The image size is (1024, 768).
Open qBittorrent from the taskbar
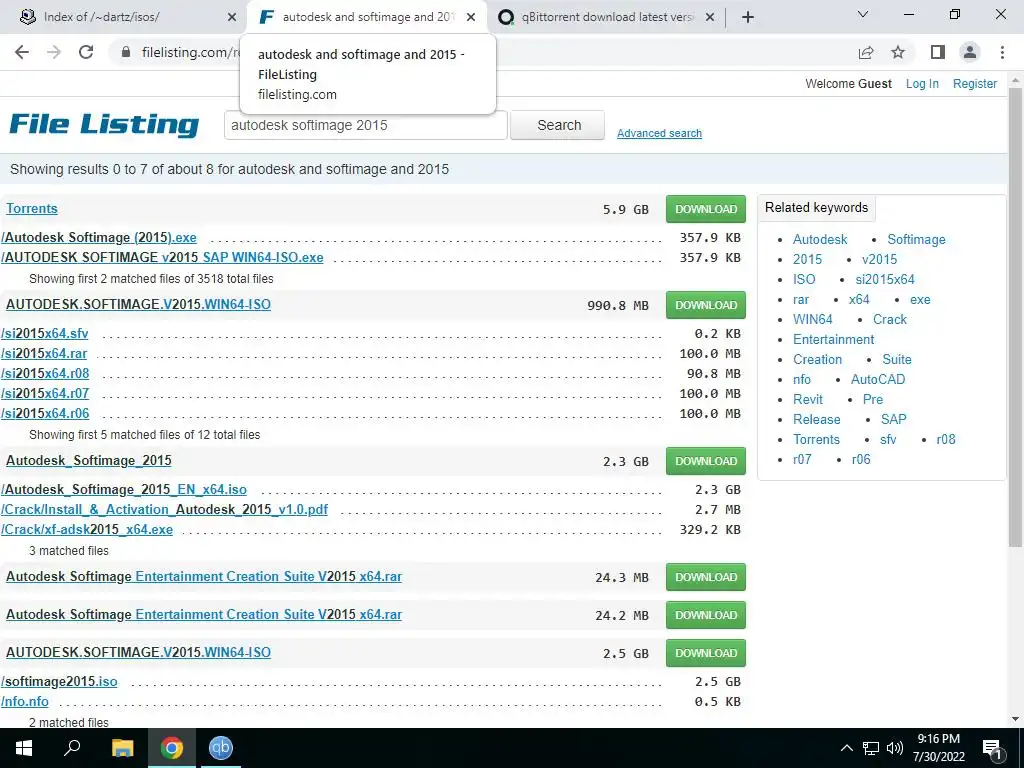[x=221, y=748]
